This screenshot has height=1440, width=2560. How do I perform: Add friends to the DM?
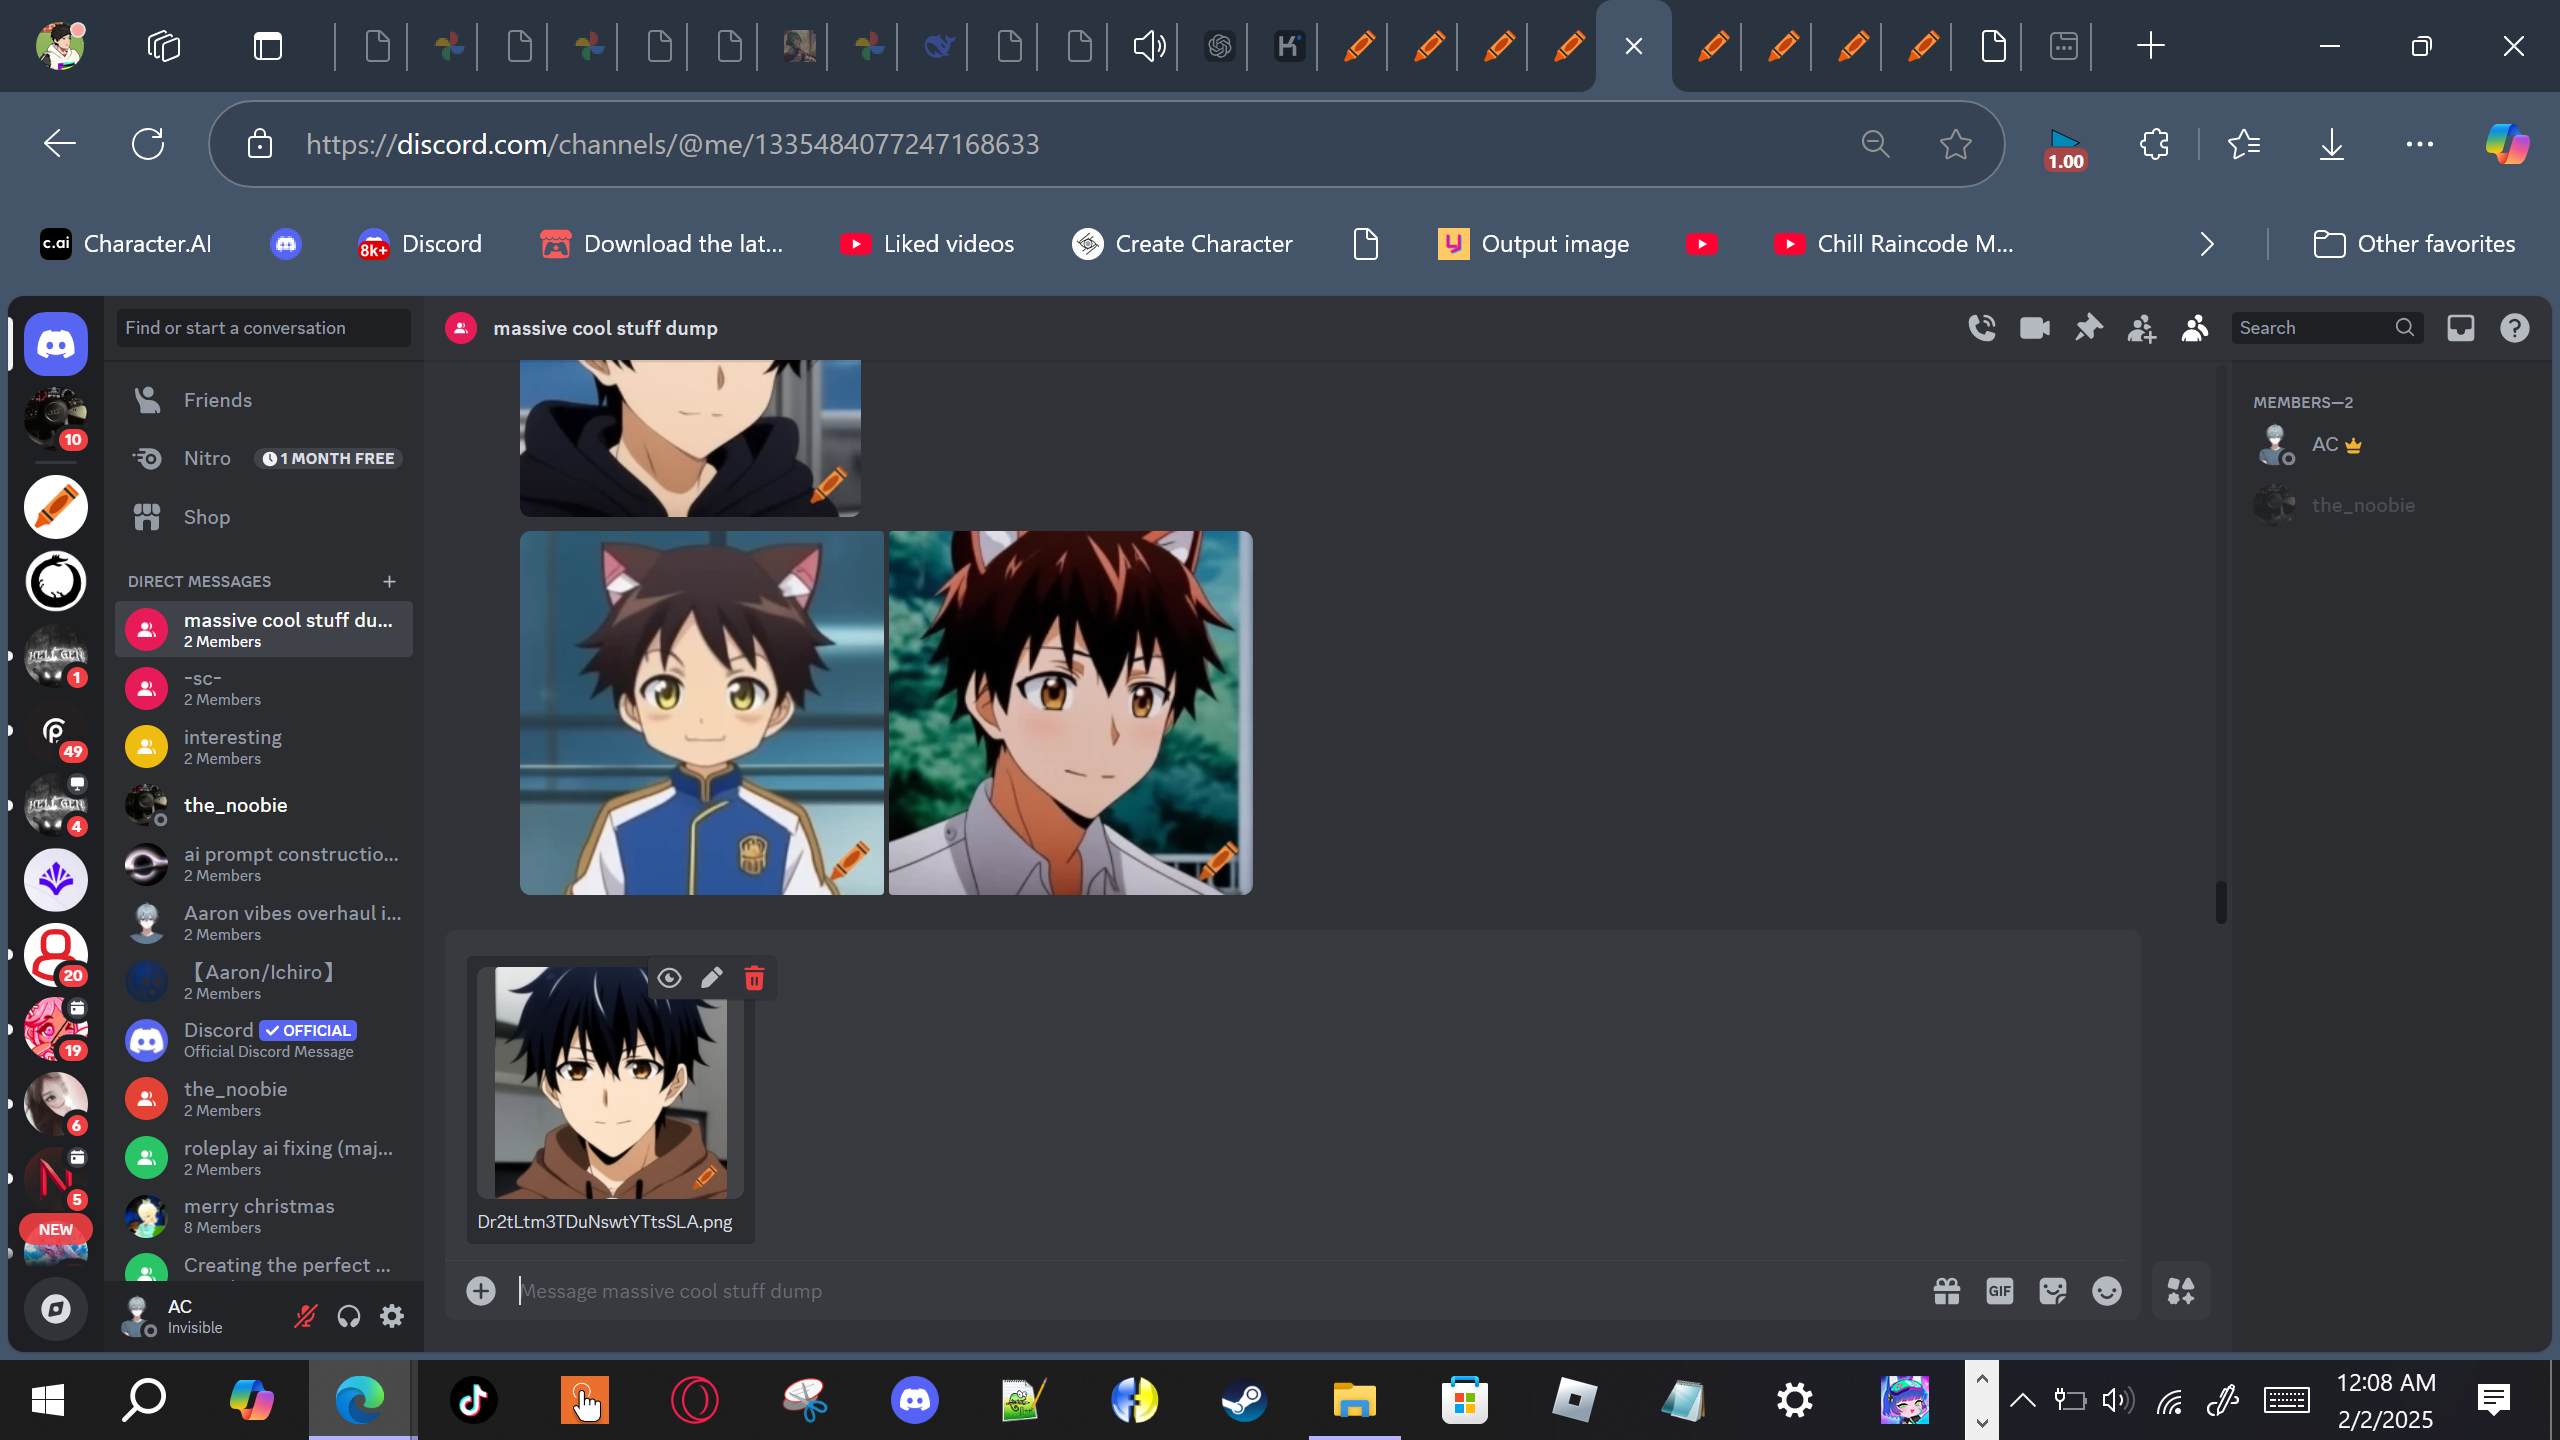pyautogui.click(x=2141, y=328)
